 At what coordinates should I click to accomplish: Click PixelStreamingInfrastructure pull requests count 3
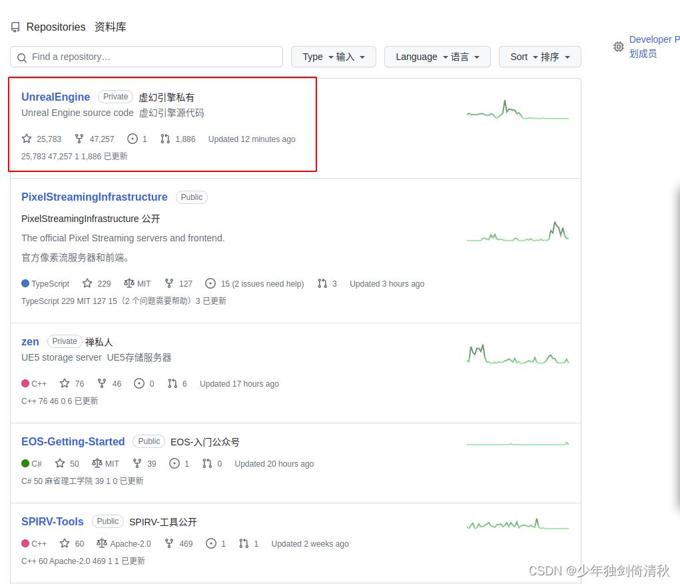click(327, 284)
